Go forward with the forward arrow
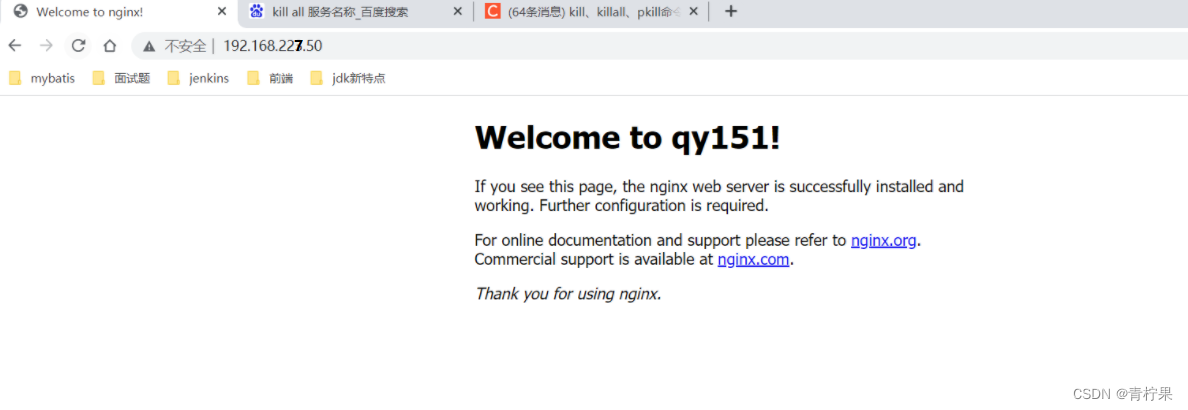 point(46,45)
